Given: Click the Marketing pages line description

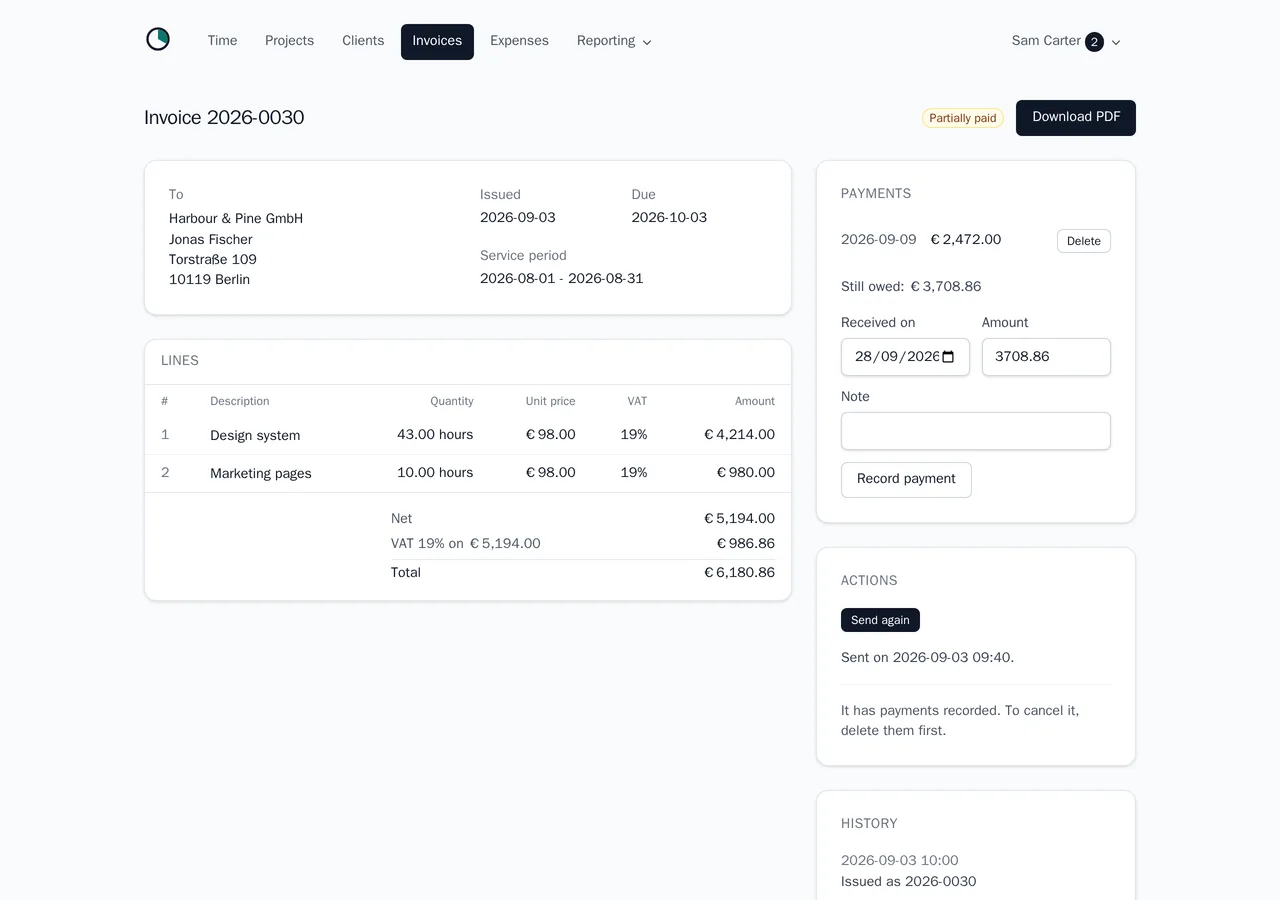Looking at the screenshot, I should [261, 473].
